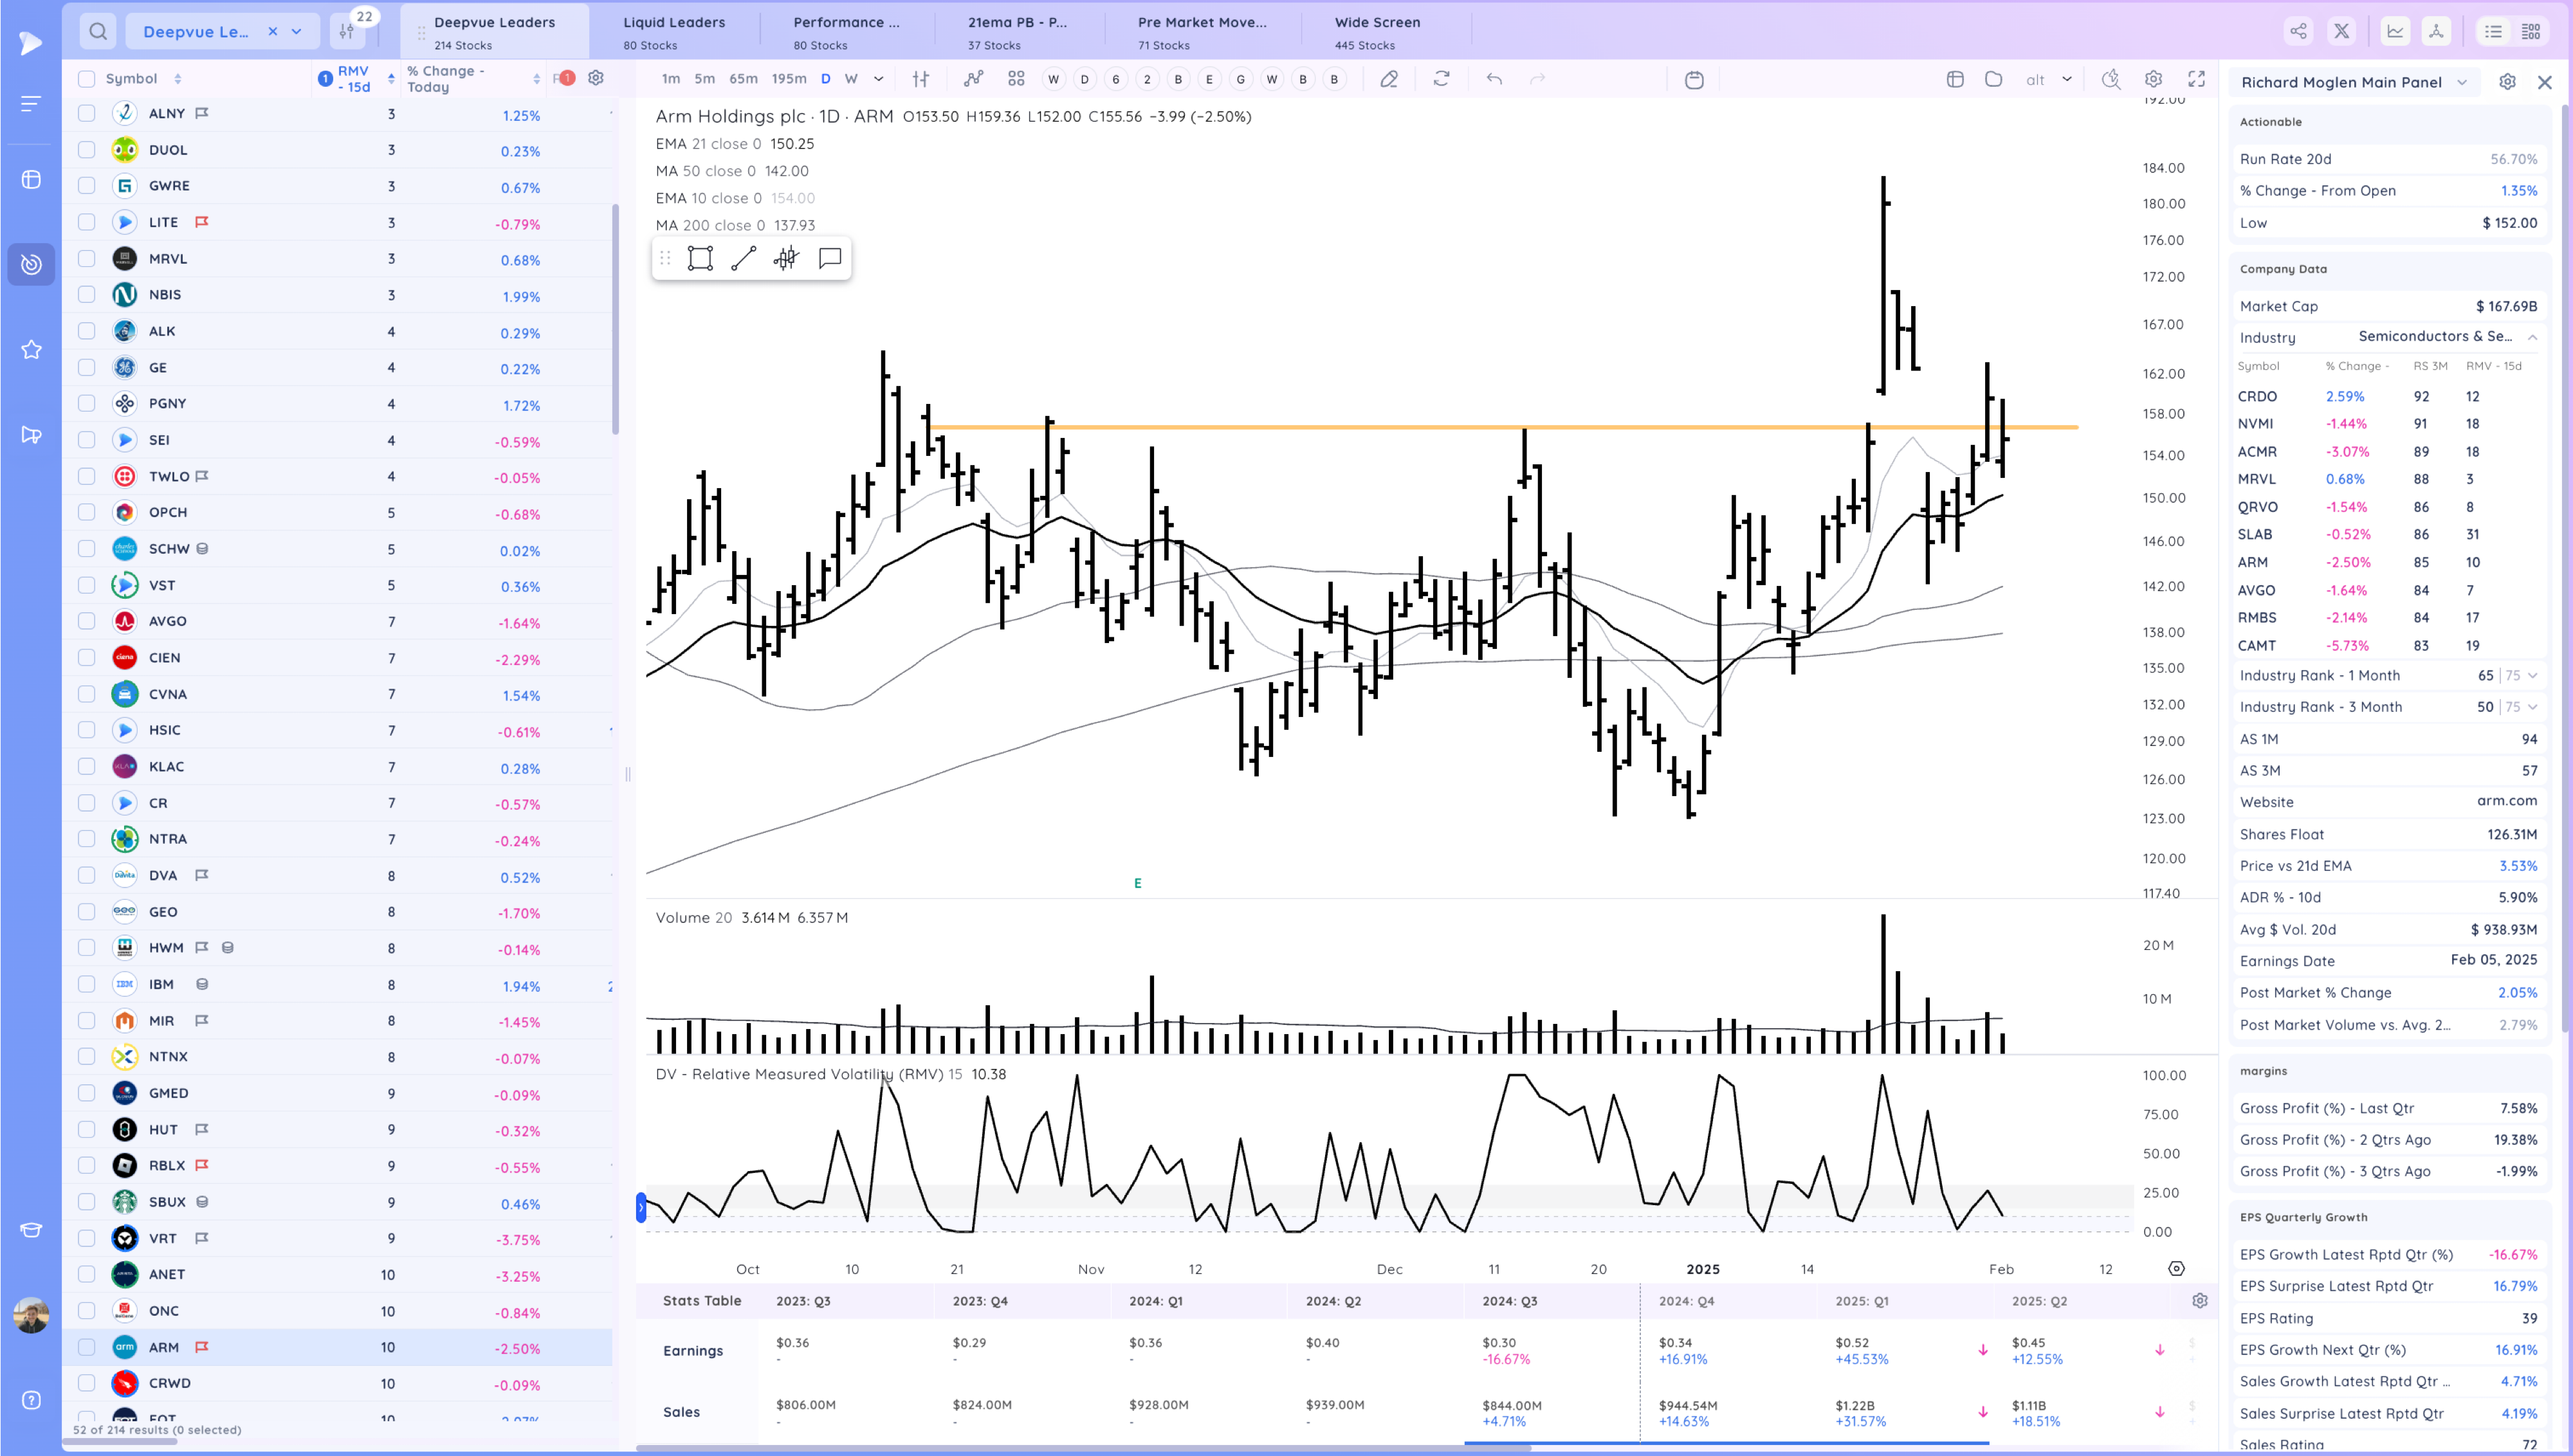Viewport: 2573px width, 1456px height.
Task: Click the orange horizontal price line
Action: click(1300, 428)
